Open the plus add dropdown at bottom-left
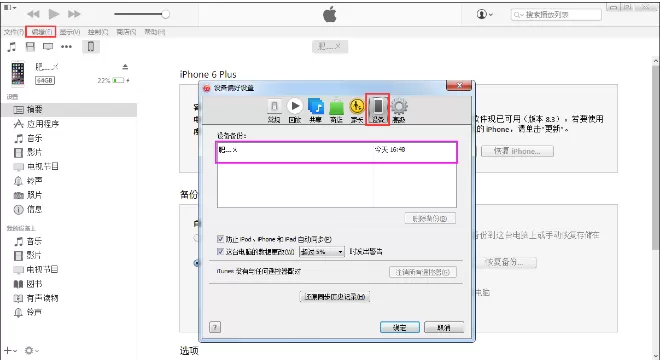 pyautogui.click(x=11, y=351)
